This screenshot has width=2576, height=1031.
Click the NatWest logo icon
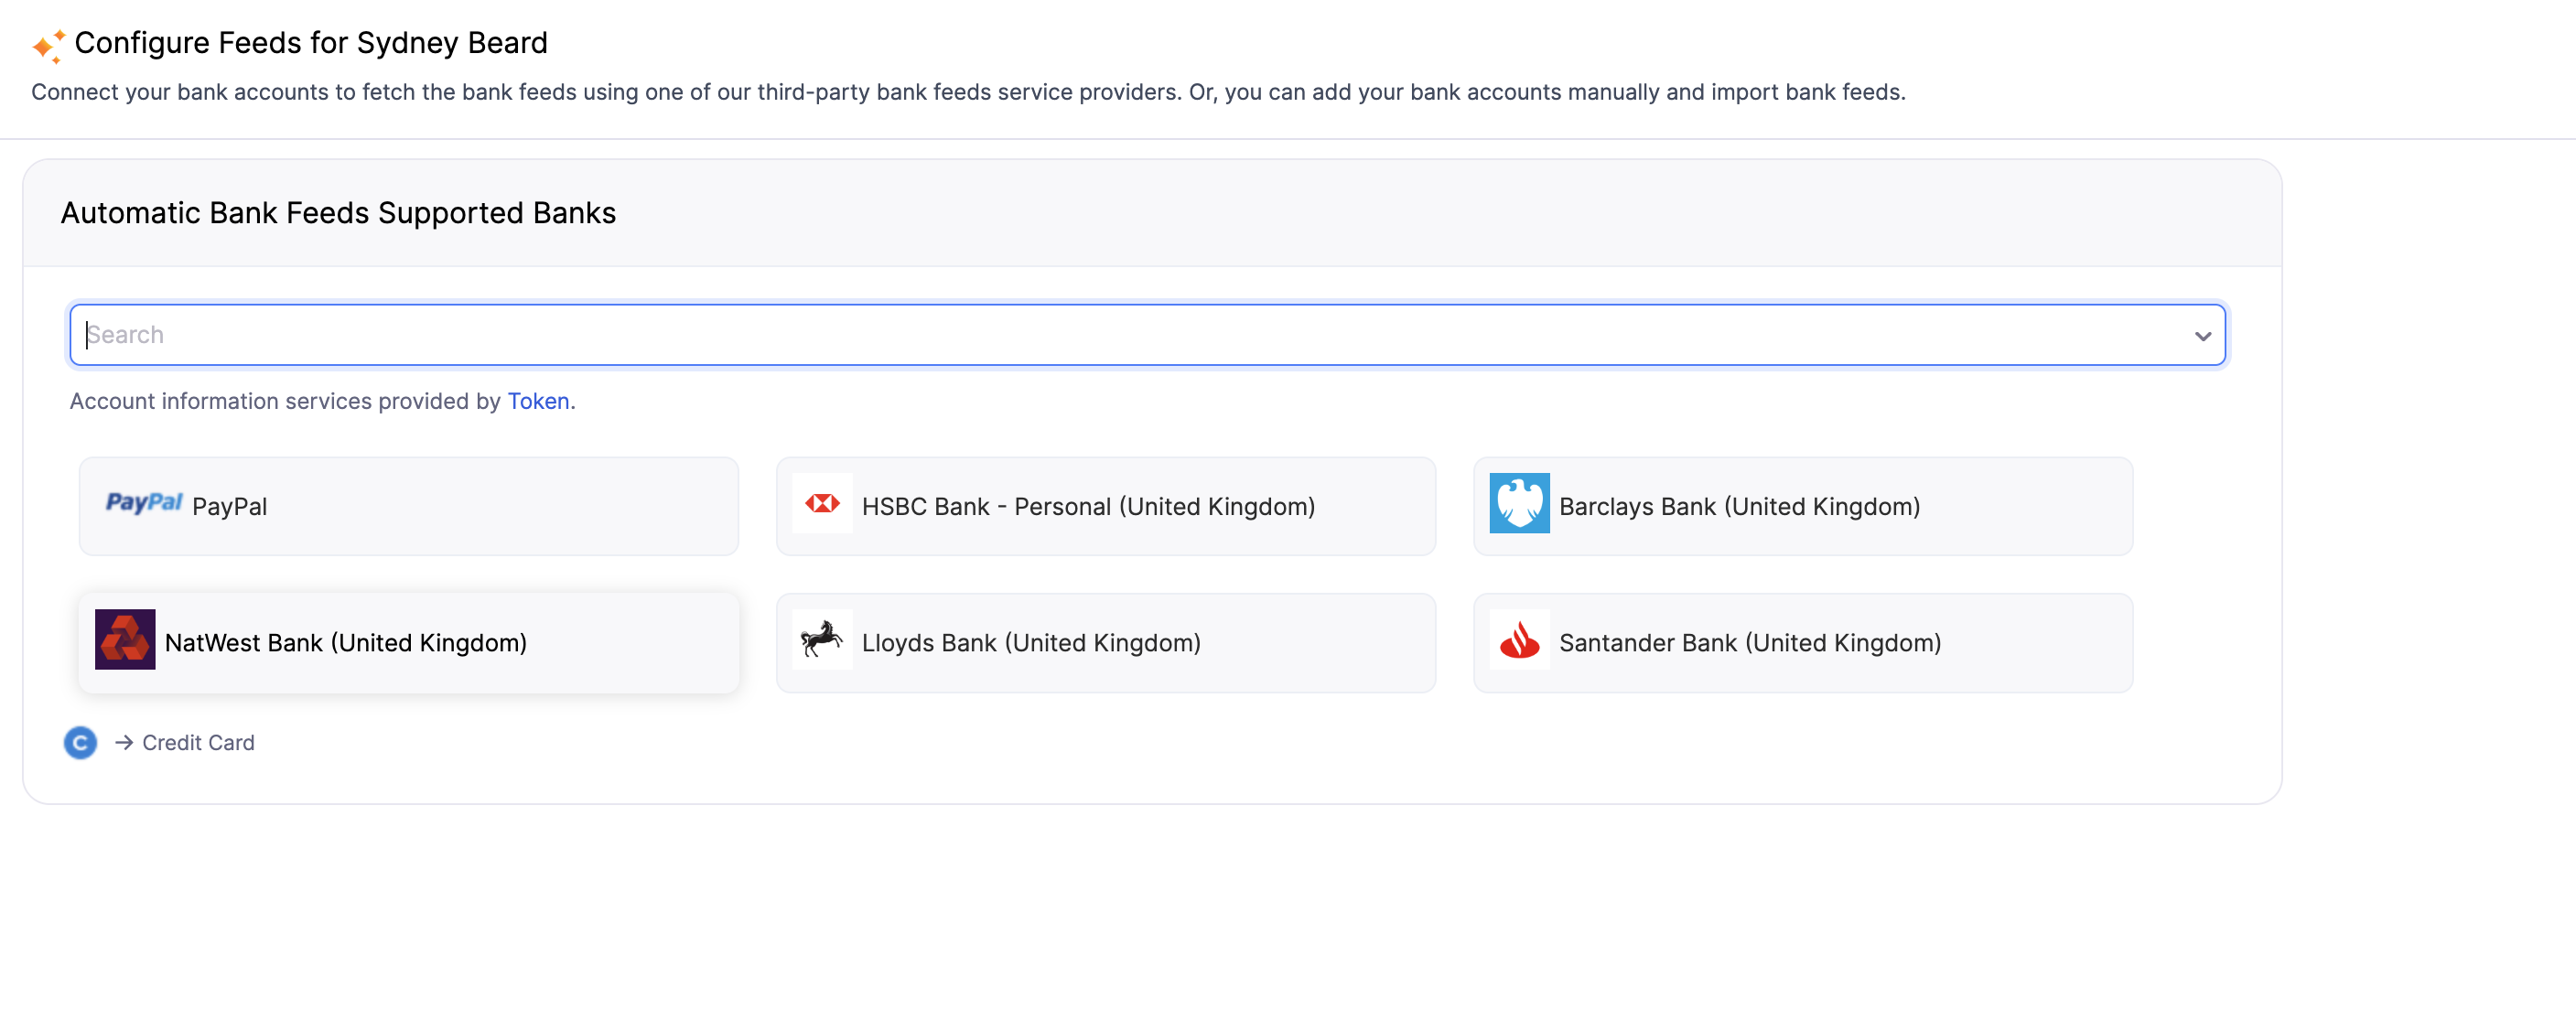tap(125, 640)
